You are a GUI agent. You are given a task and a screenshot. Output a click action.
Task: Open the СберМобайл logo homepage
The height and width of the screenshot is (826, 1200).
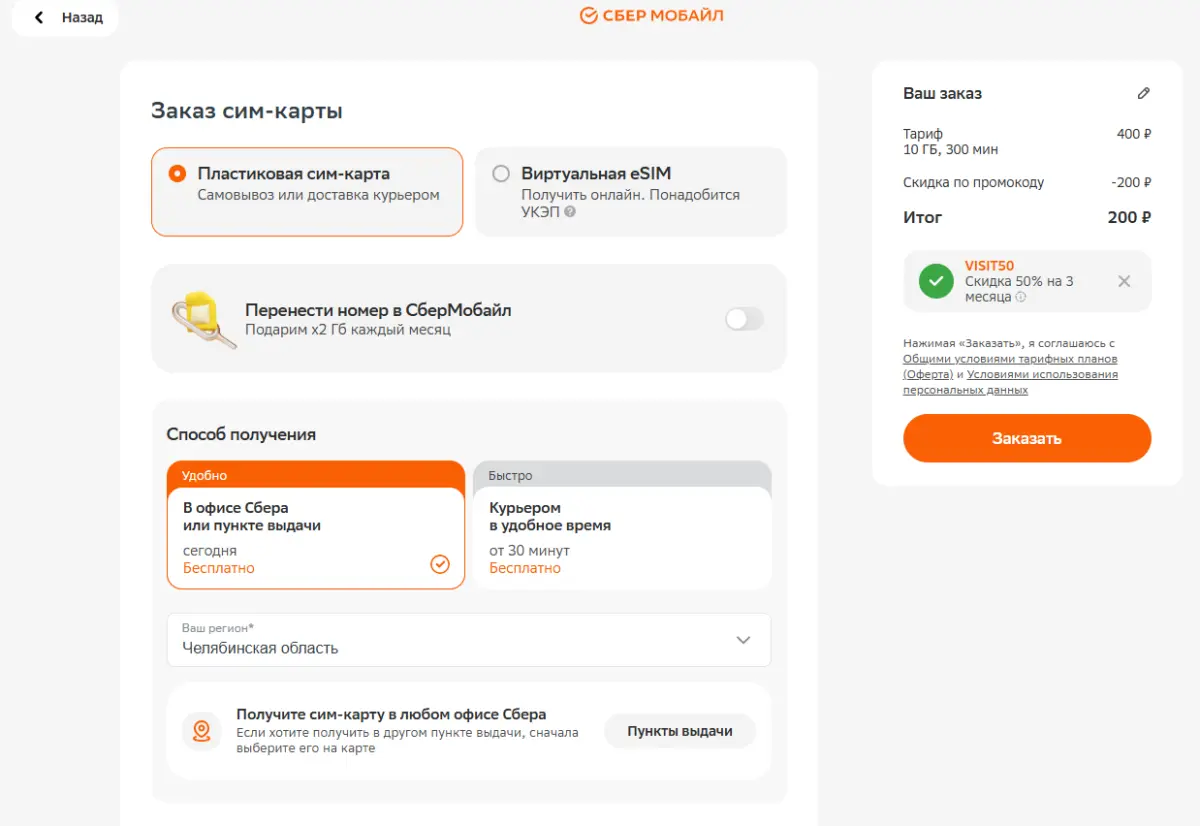tap(651, 15)
